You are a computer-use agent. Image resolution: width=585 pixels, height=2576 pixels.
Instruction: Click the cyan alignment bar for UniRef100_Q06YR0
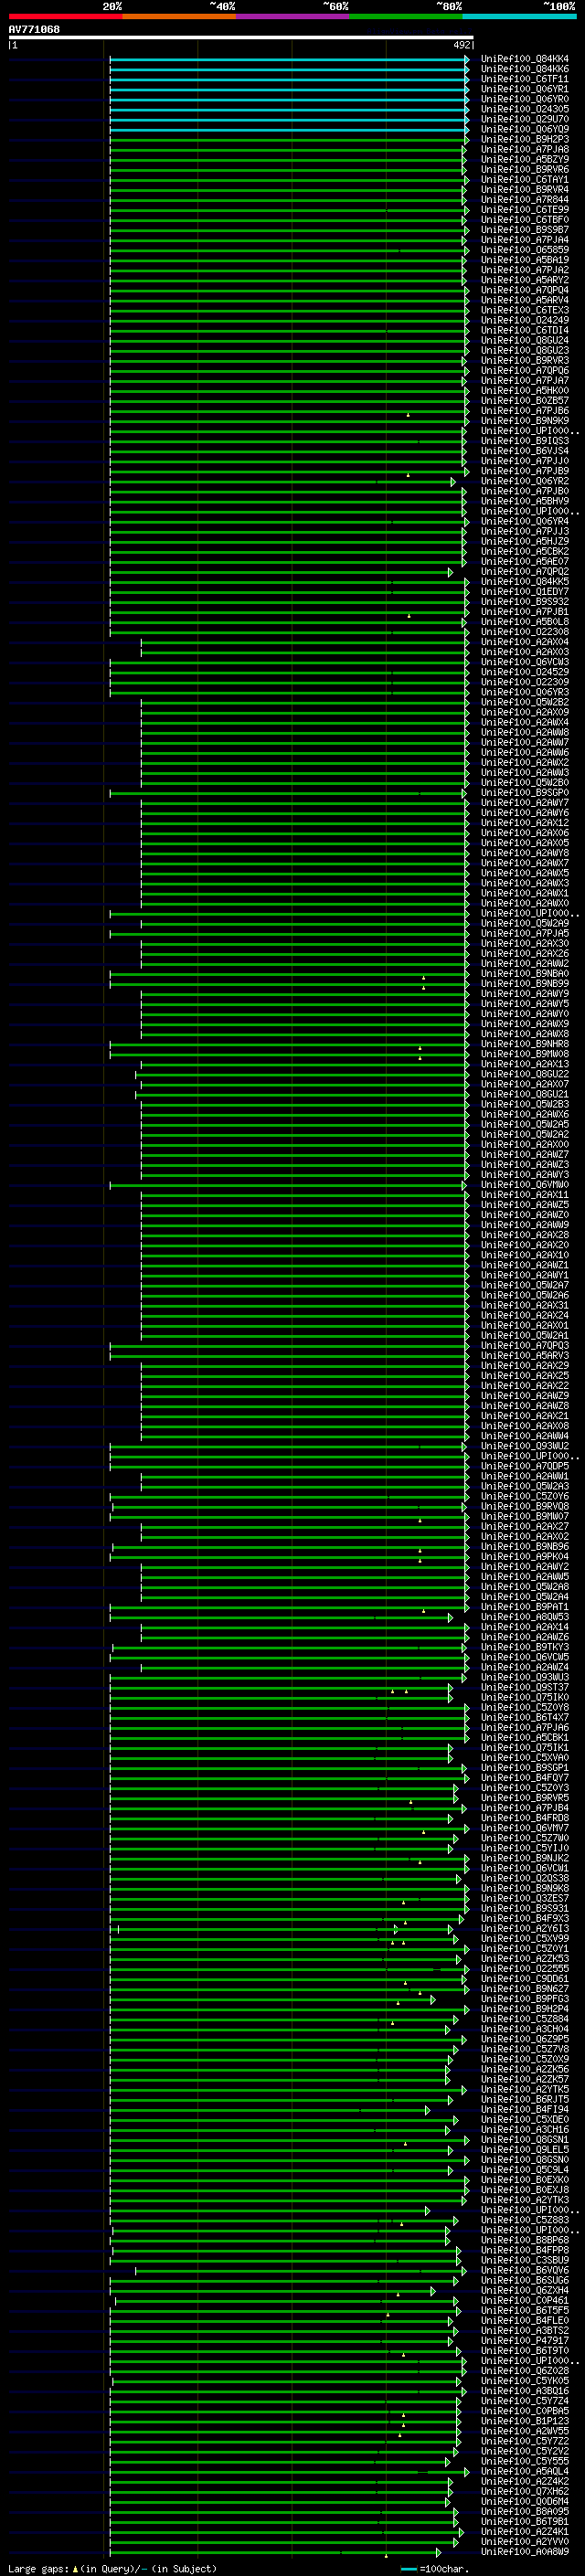coord(289,99)
